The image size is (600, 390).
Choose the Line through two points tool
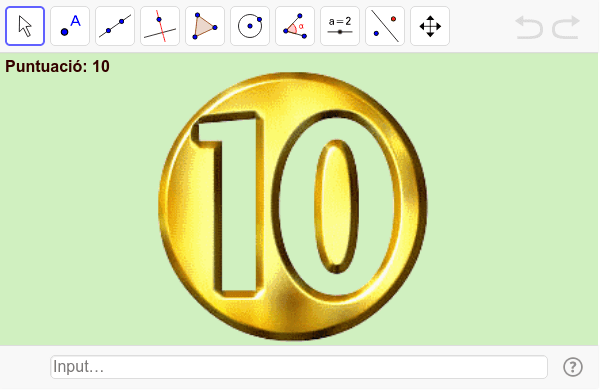115,26
